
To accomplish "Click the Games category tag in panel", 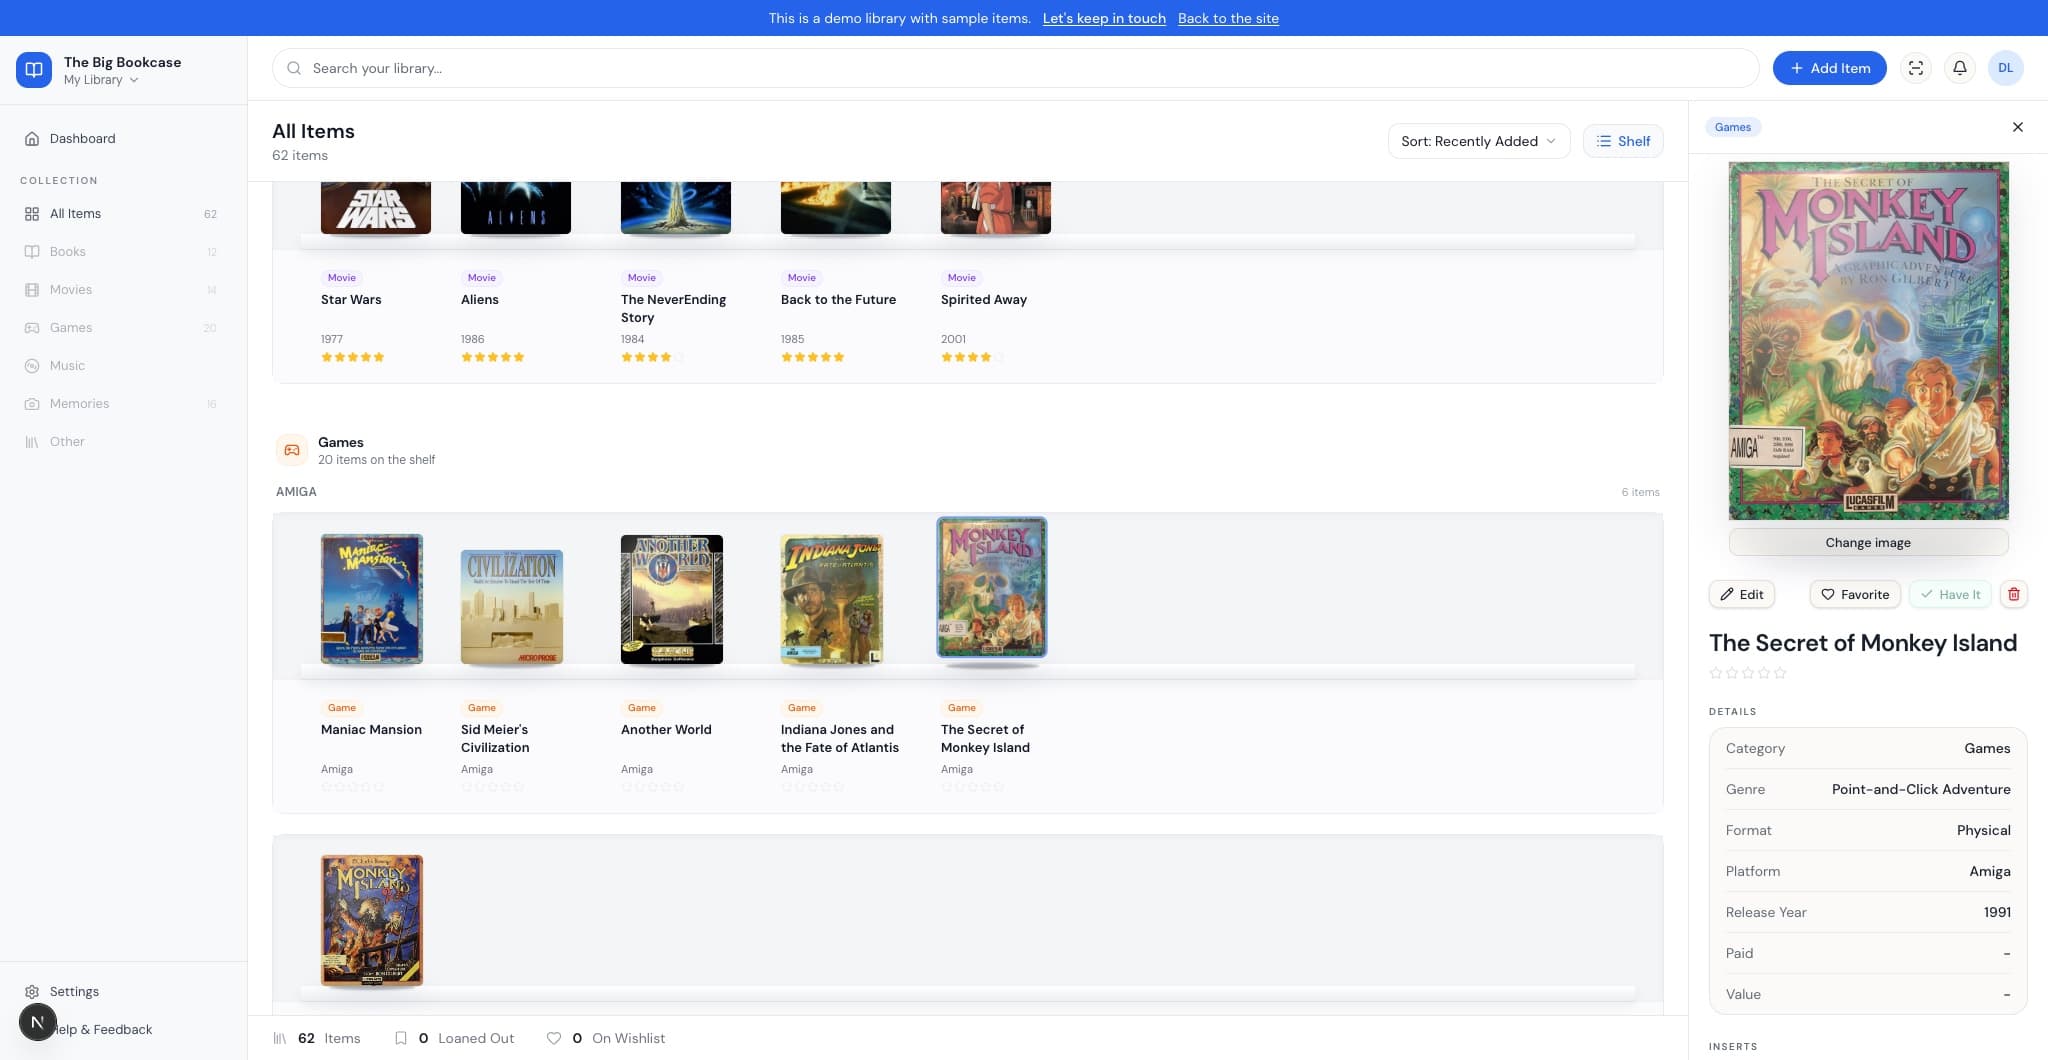I will pos(1733,127).
